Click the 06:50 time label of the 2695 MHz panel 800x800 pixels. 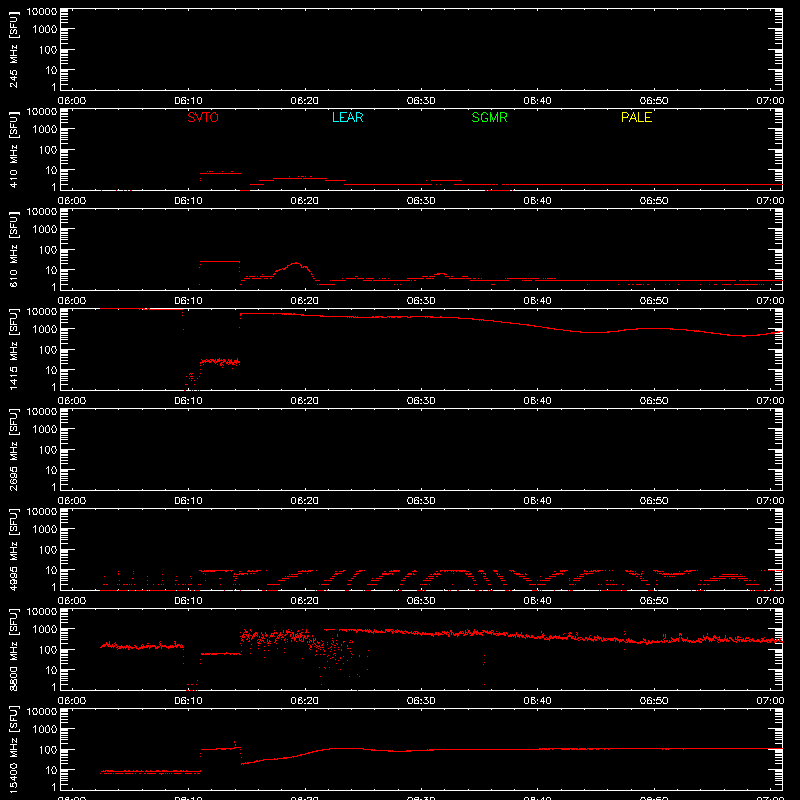click(x=654, y=501)
